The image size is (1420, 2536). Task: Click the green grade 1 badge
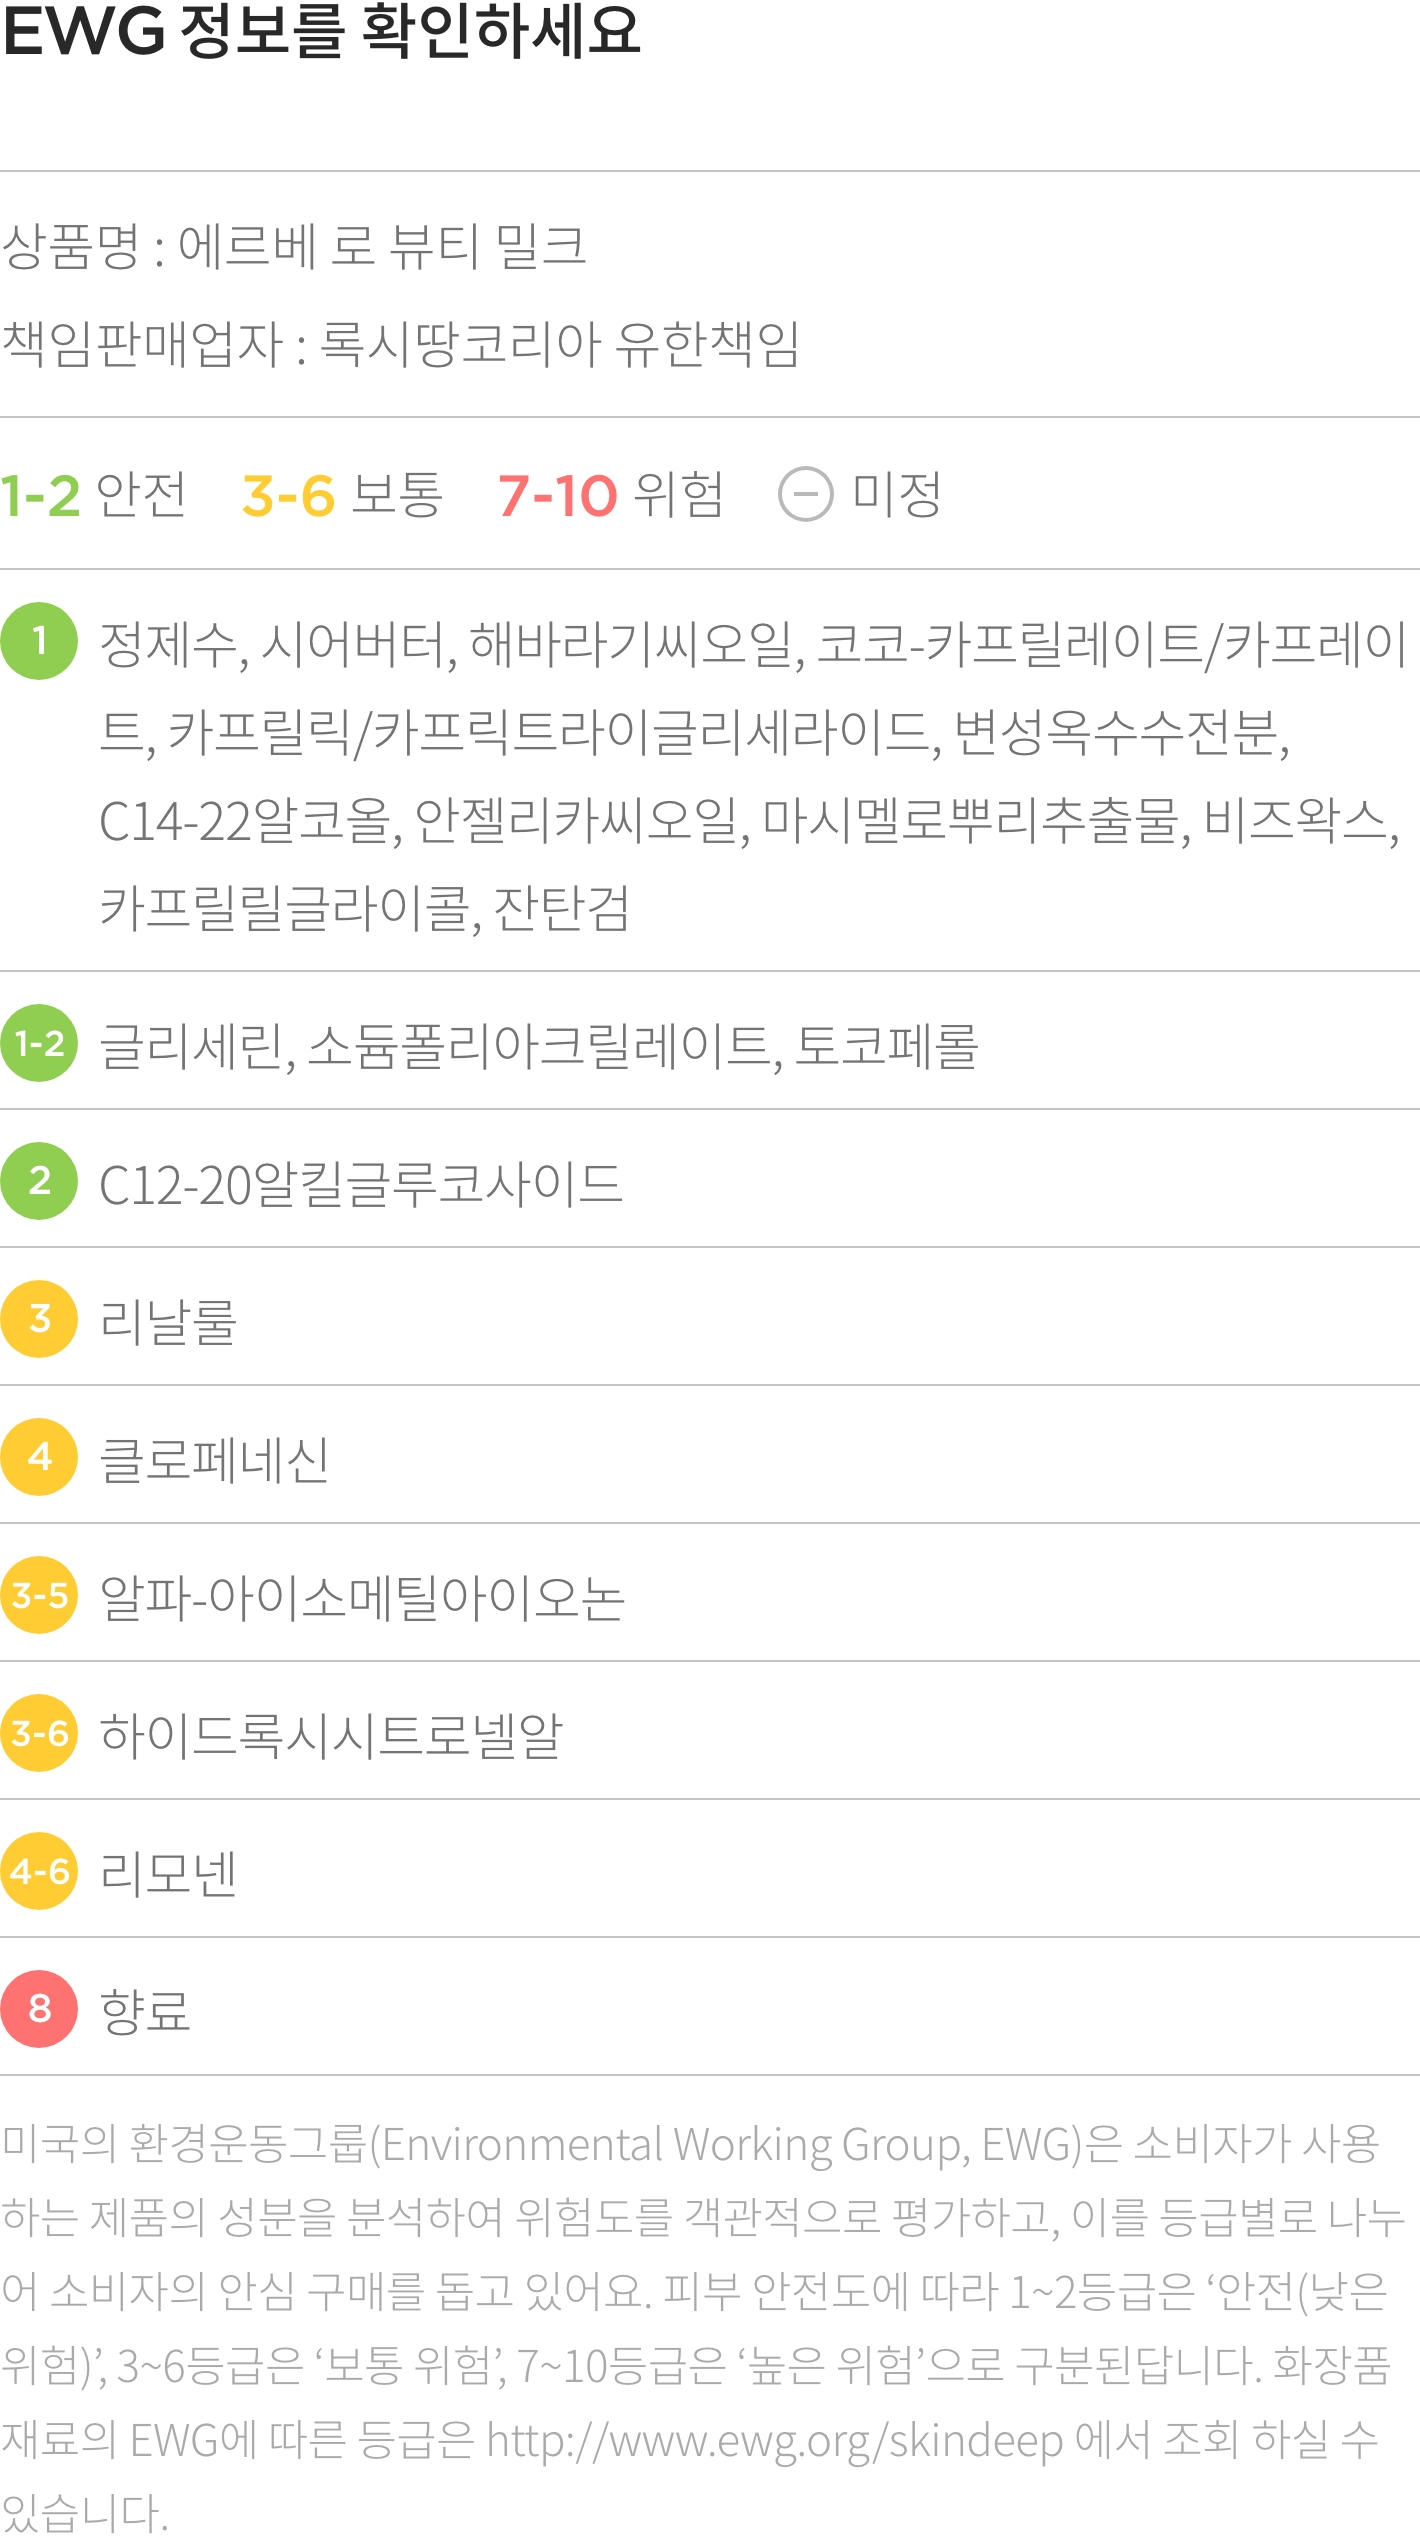click(x=39, y=641)
